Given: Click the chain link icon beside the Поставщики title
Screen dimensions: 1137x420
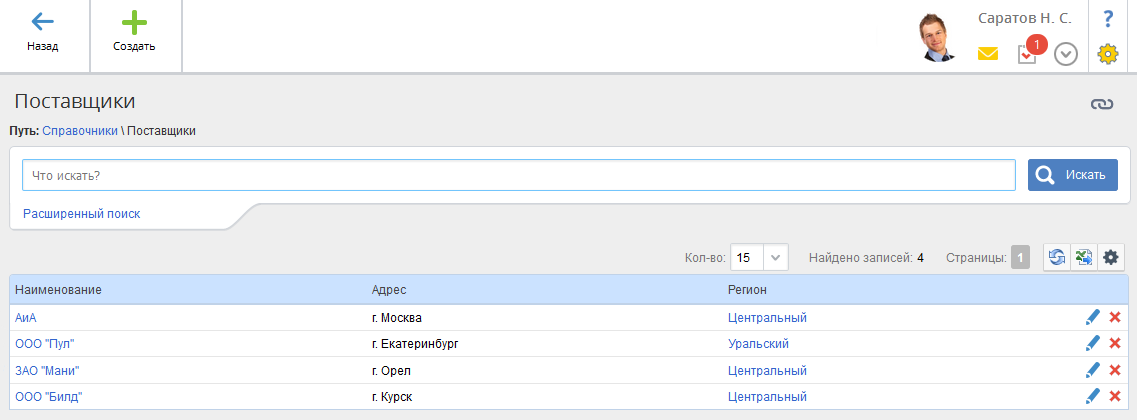Looking at the screenshot, I should (x=1102, y=103).
